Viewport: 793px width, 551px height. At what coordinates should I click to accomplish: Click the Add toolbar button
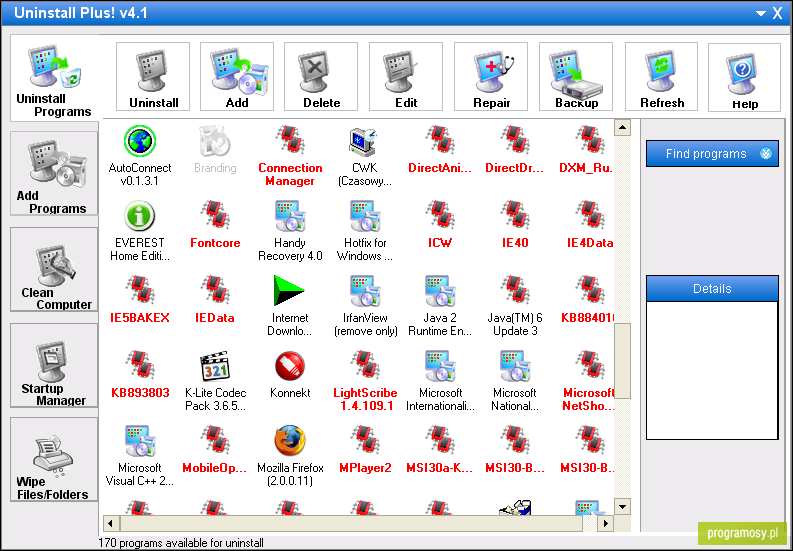237,76
